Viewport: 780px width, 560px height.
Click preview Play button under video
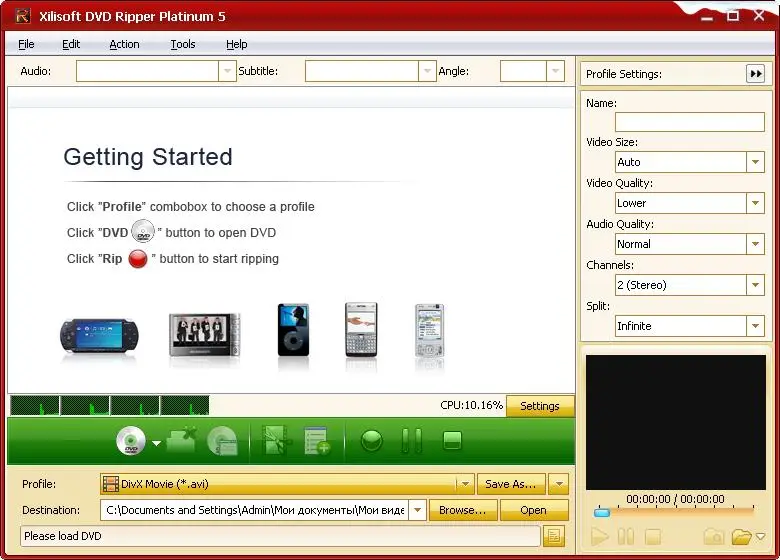click(599, 537)
